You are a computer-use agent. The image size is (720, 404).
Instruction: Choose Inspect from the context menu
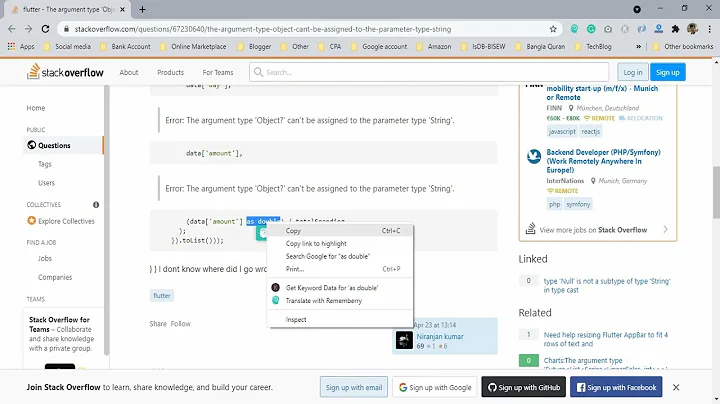point(340,320)
